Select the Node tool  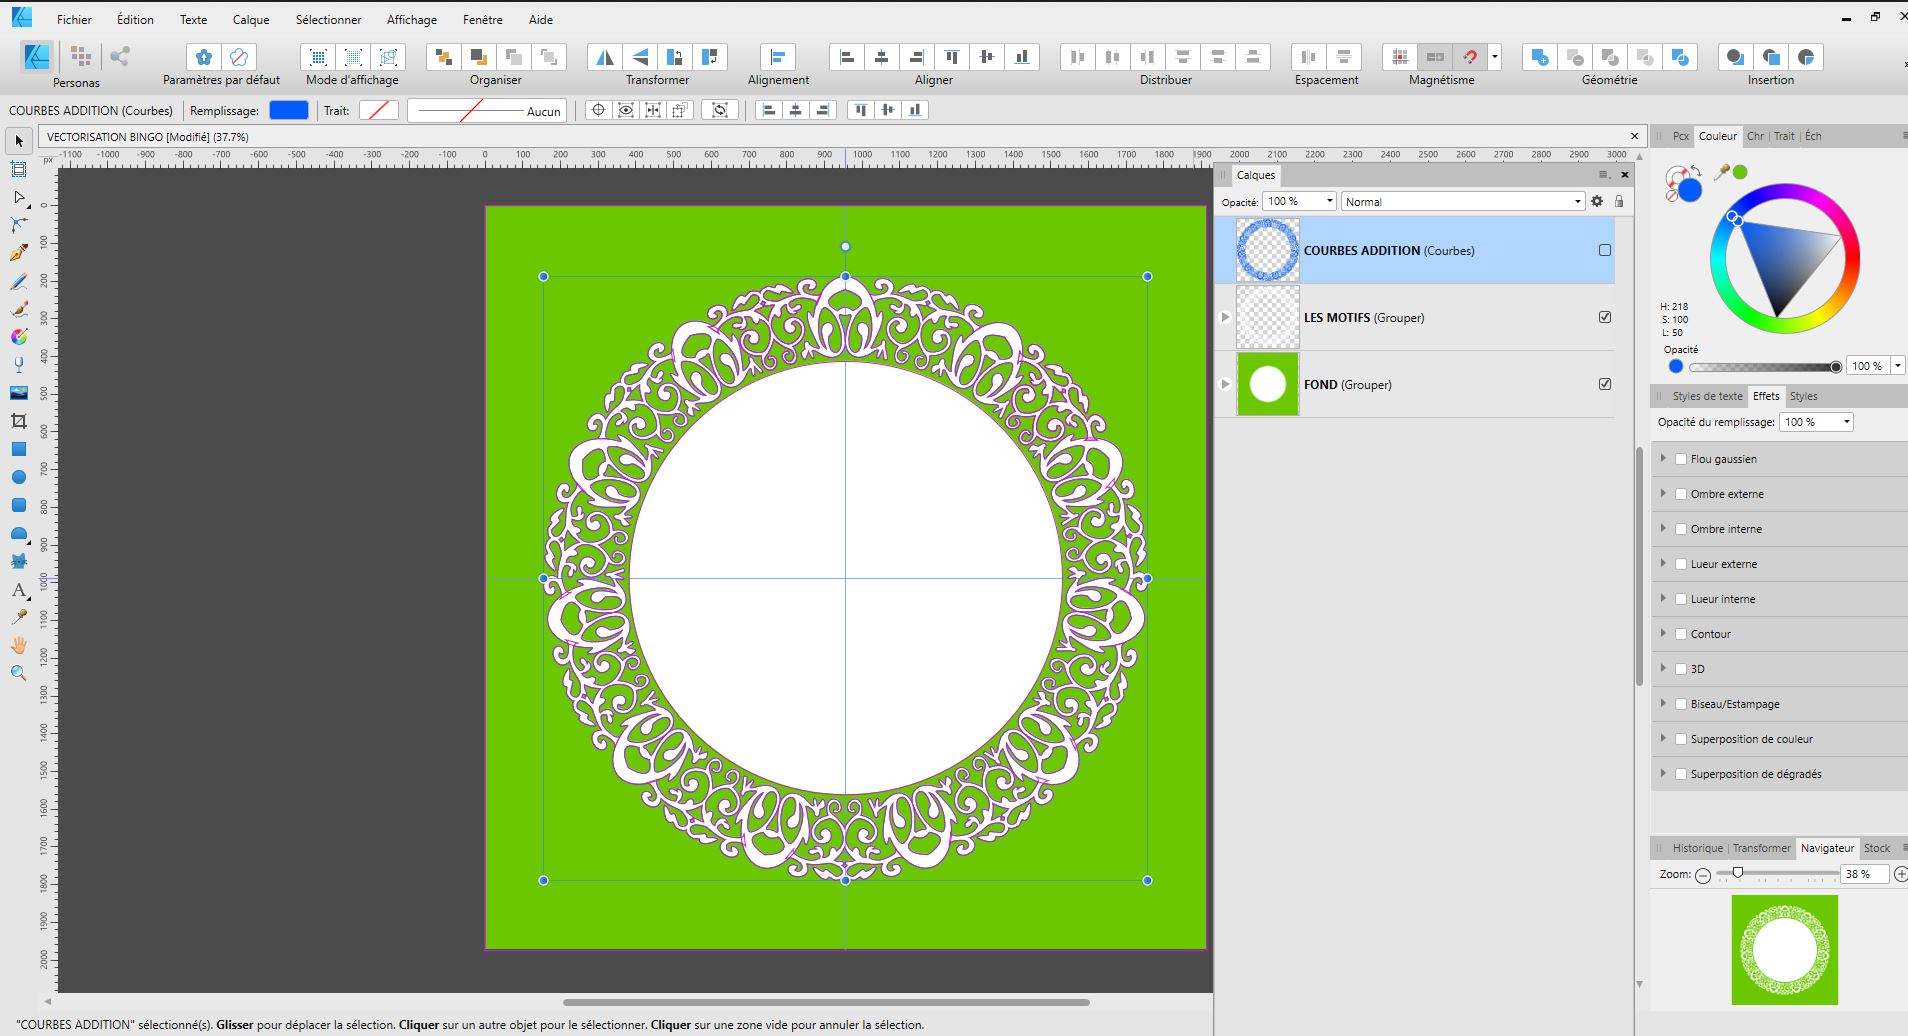(18, 197)
